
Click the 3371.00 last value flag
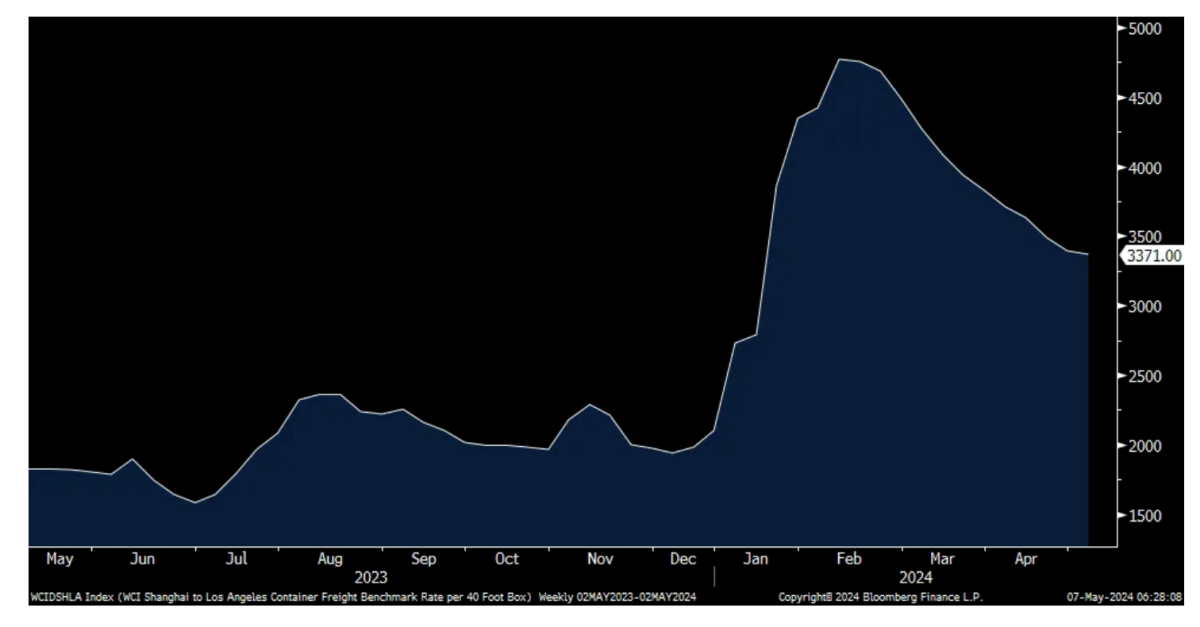coord(1152,256)
